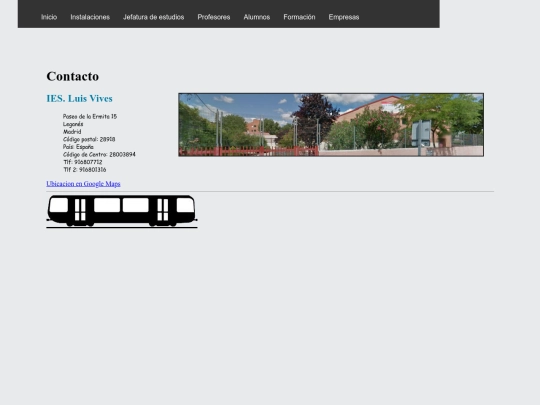Select the Leganés address line

coord(73,124)
